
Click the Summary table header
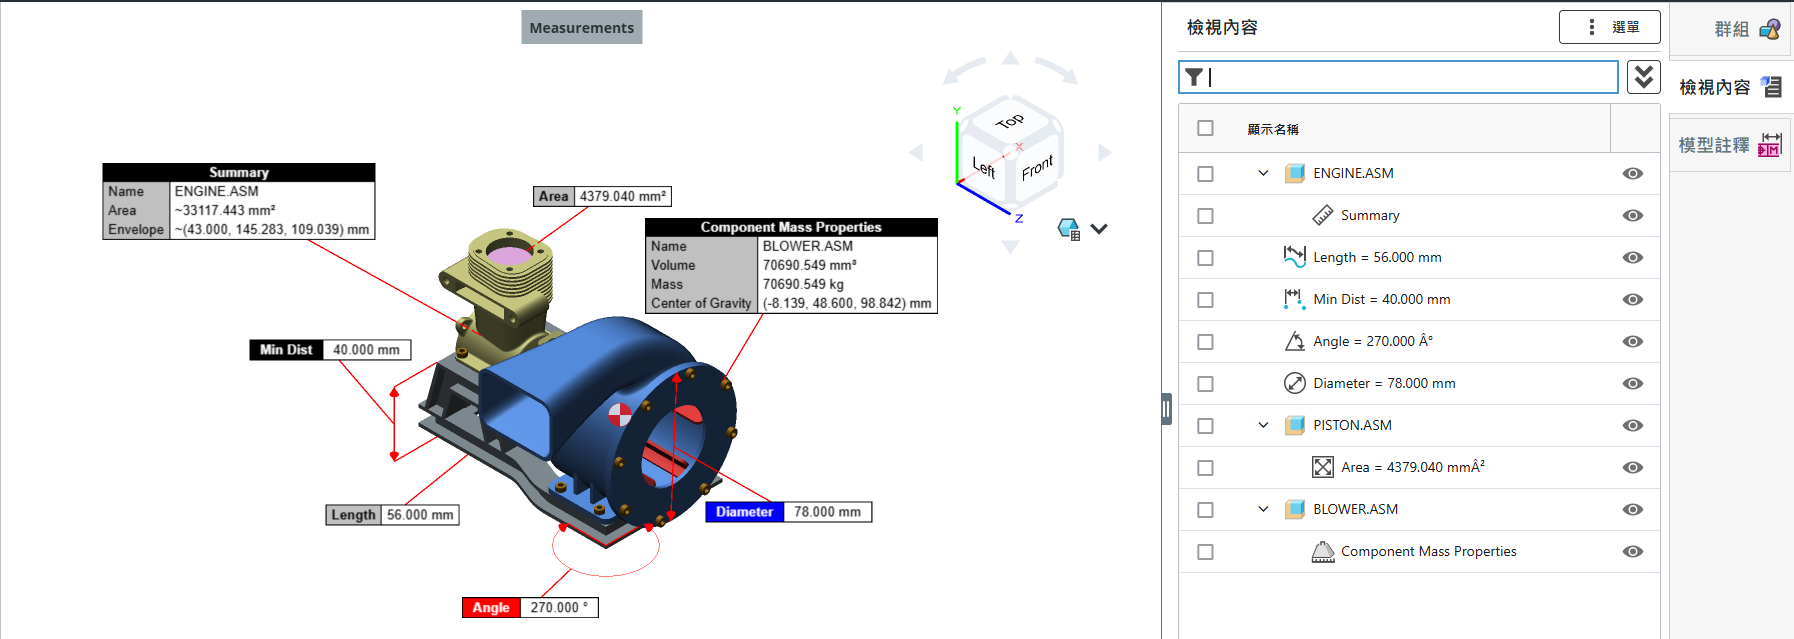[x=239, y=172]
